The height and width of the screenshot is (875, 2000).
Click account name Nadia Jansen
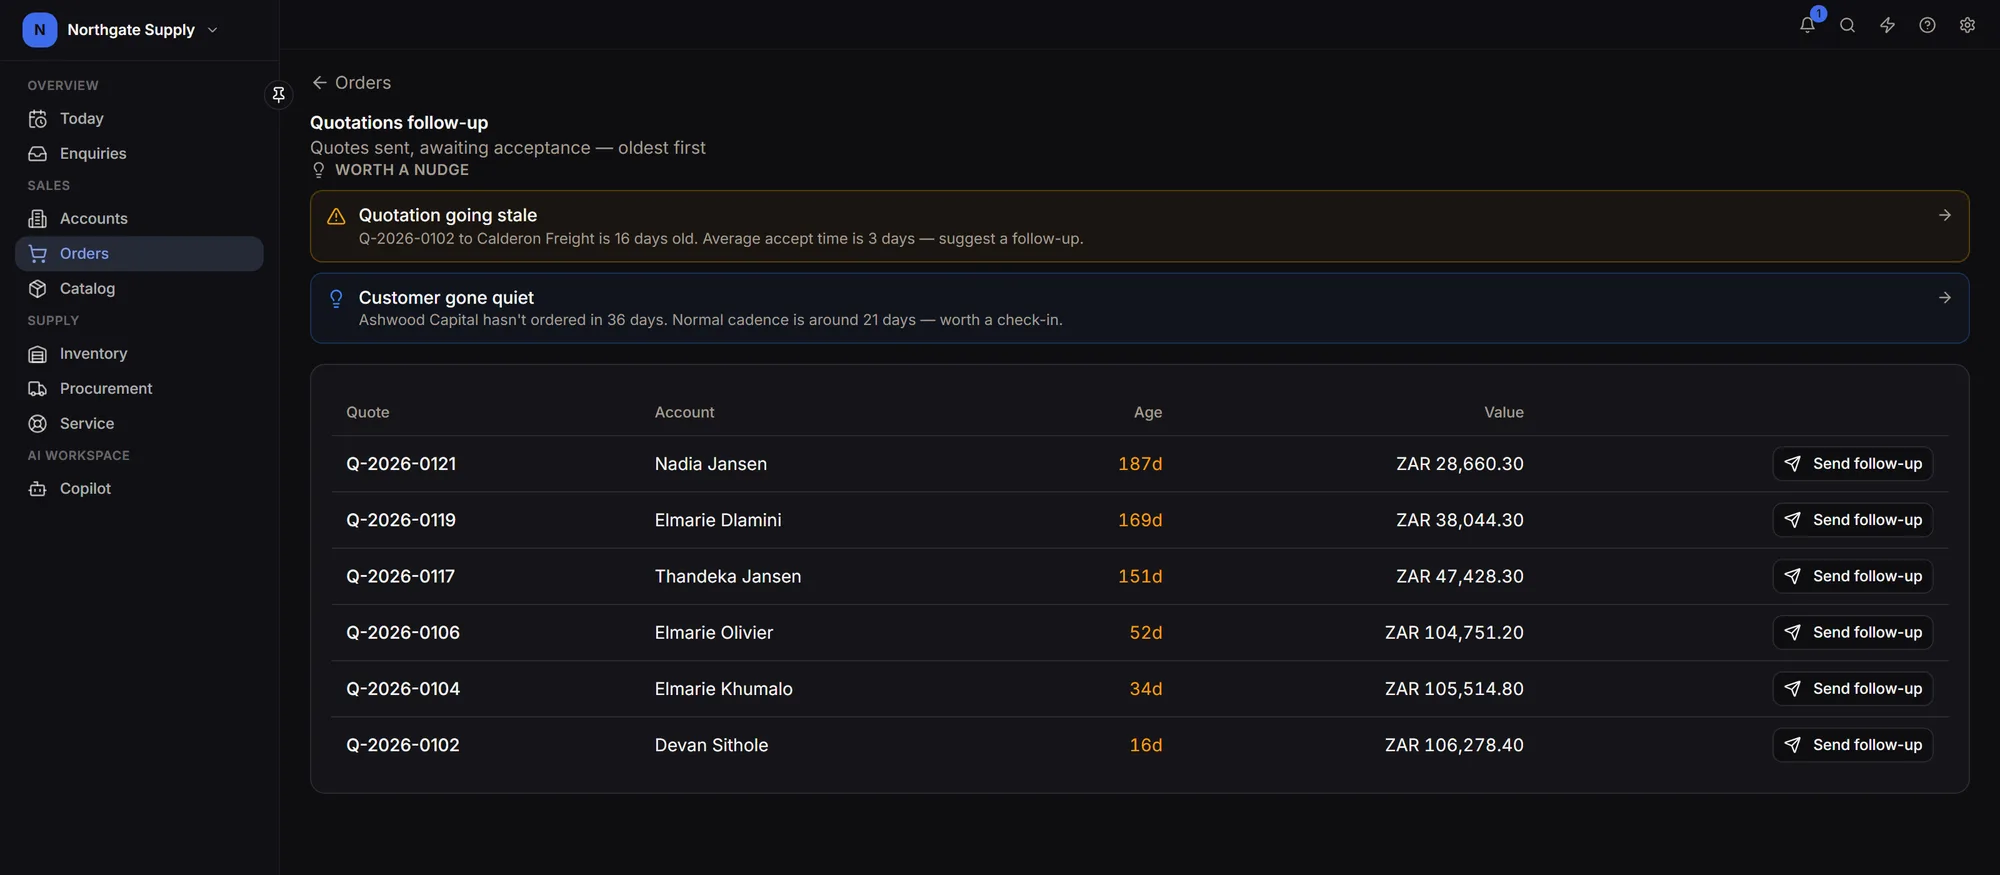(711, 464)
